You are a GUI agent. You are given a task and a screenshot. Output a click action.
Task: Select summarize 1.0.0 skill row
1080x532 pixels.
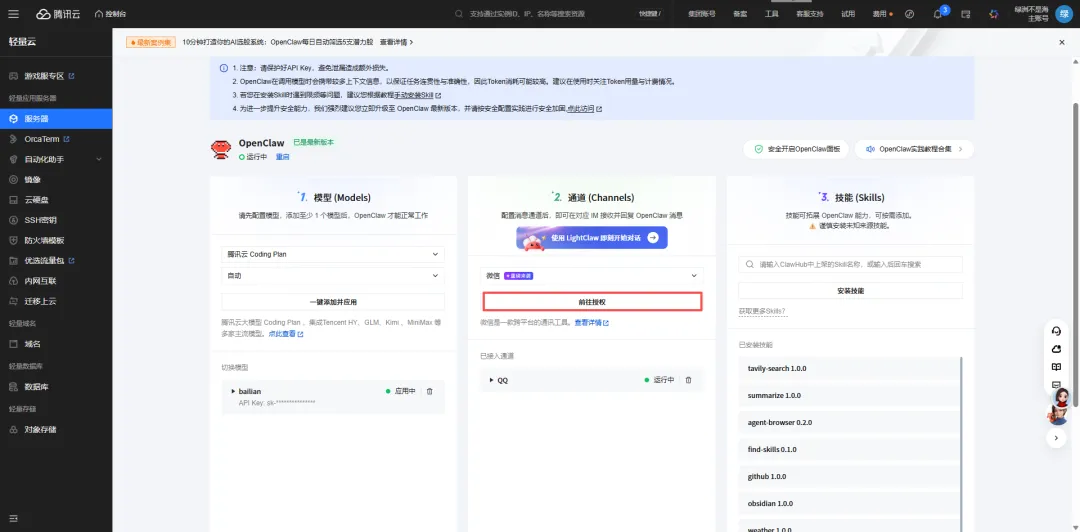click(849, 396)
